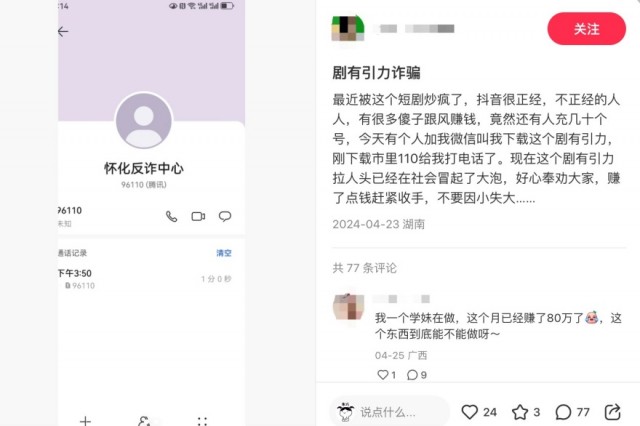This screenshot has height=426, width=640.
Task: Open the post title 剧有引力诈骗
Action: click(x=376, y=73)
